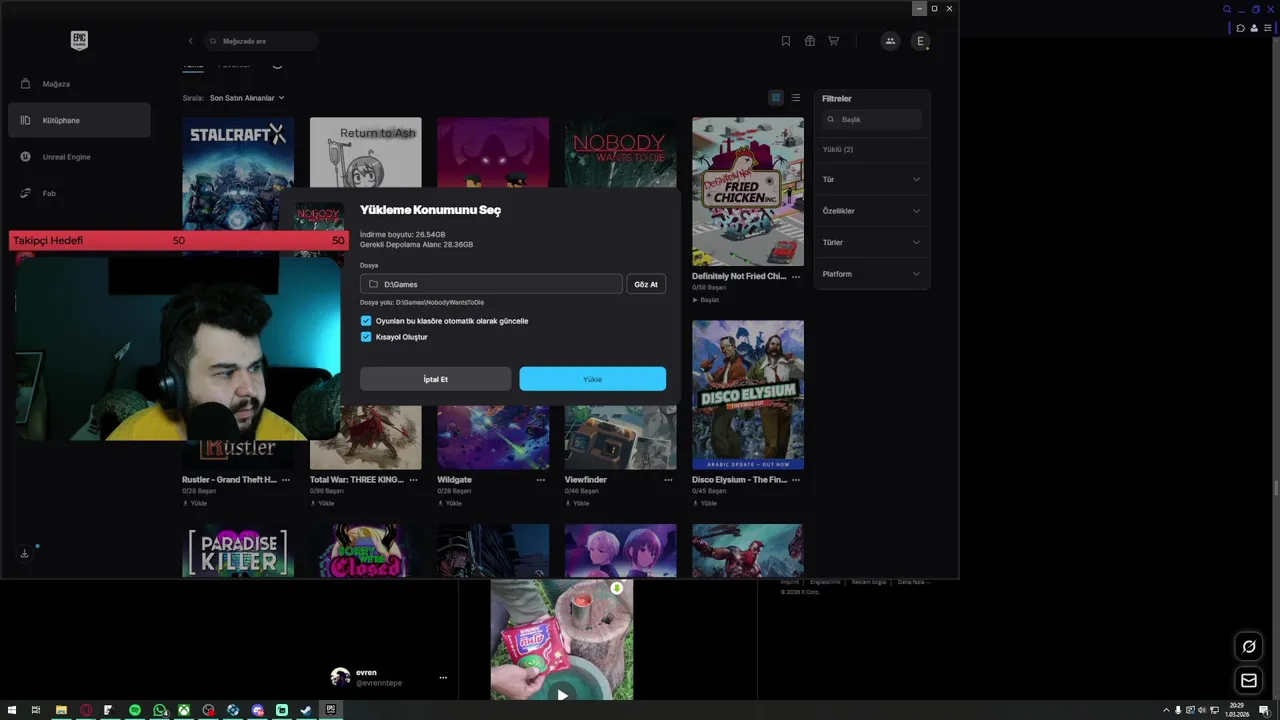
Task: Click the volume icon in system tray
Action: click(x=1201, y=710)
